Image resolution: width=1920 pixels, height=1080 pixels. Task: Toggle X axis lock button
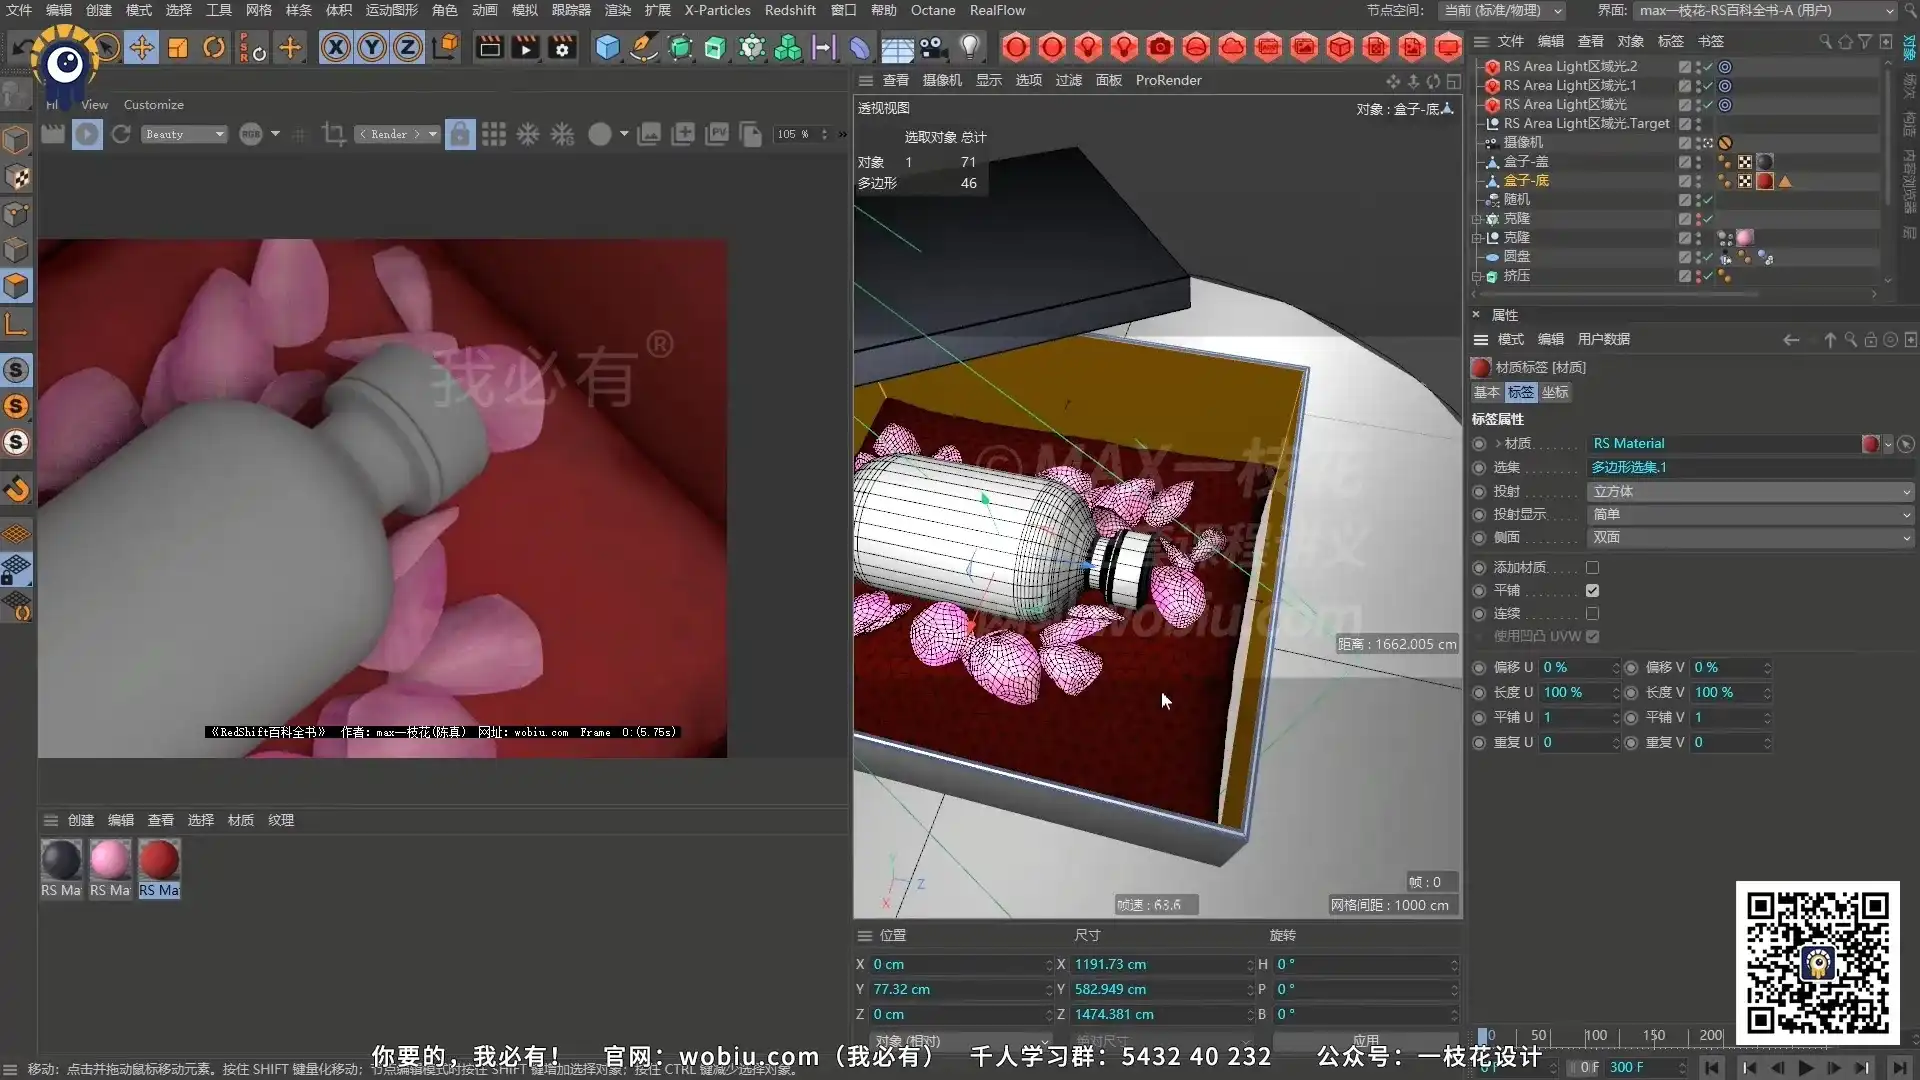coord(336,47)
